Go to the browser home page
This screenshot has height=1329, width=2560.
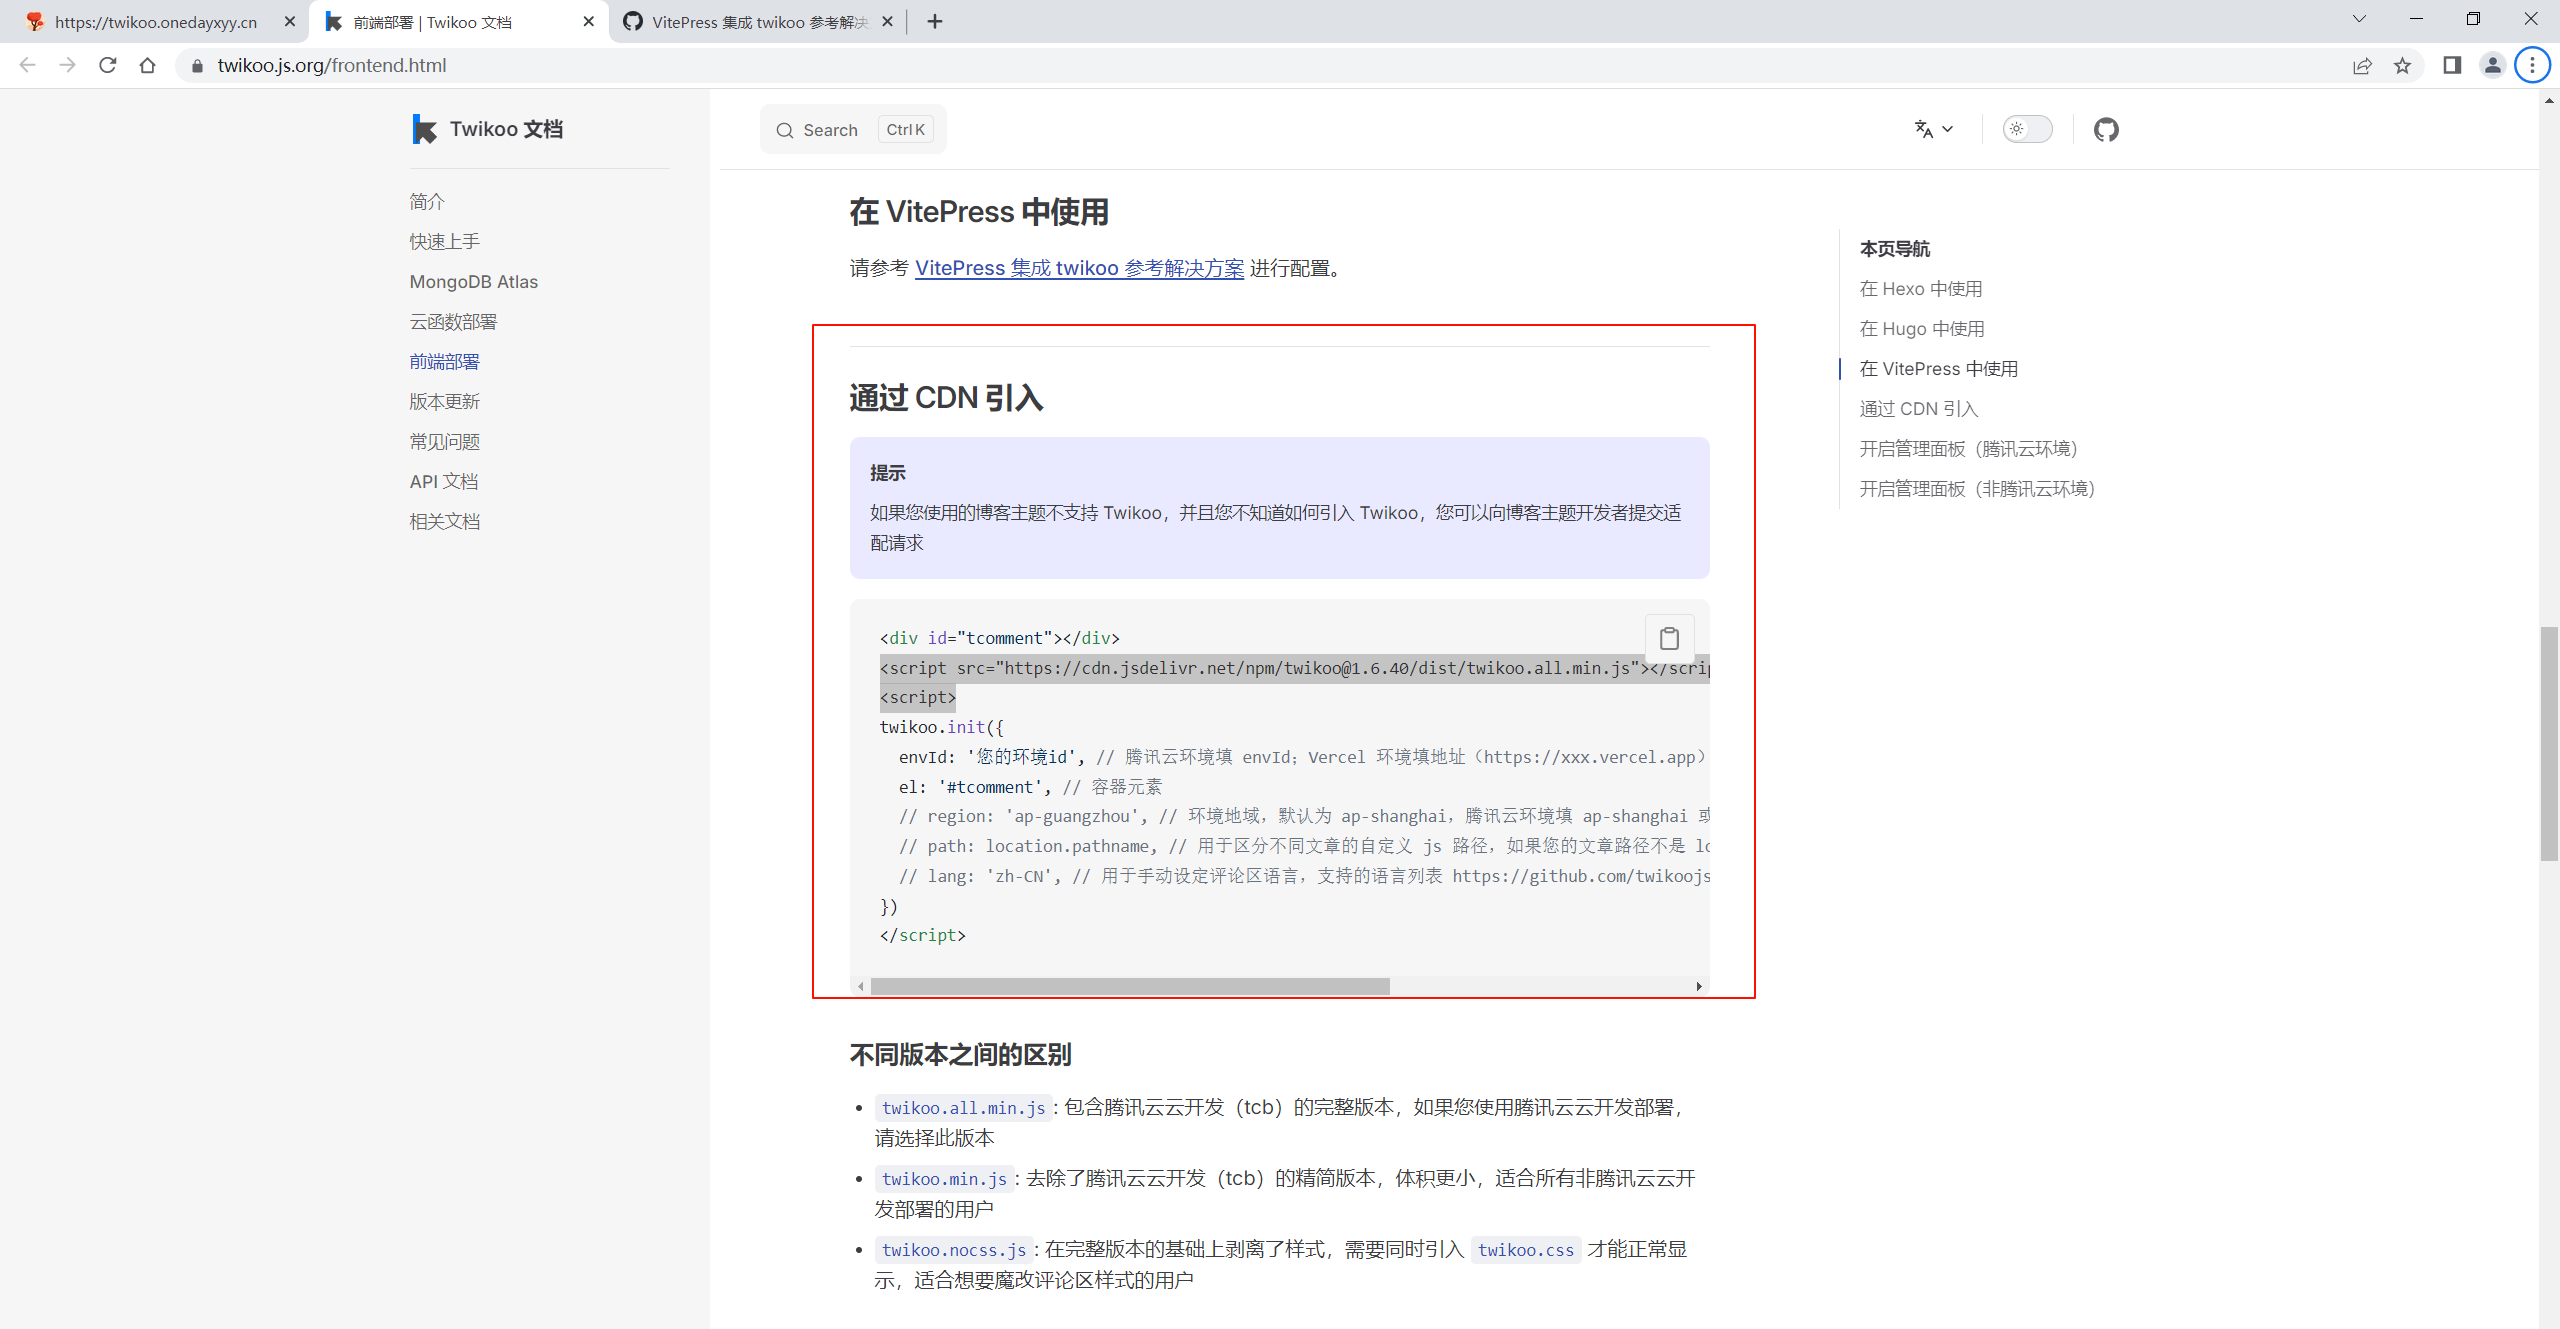148,65
